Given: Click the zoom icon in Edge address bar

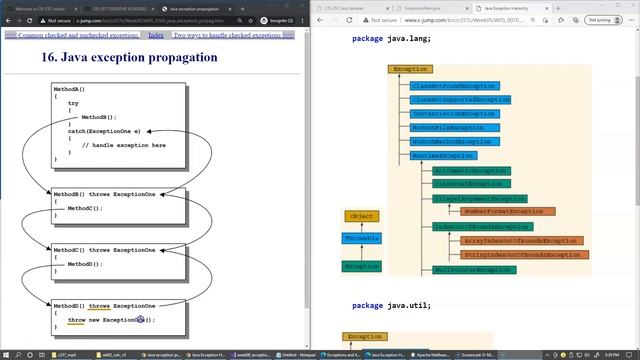Looking at the screenshot, I should (533, 20).
